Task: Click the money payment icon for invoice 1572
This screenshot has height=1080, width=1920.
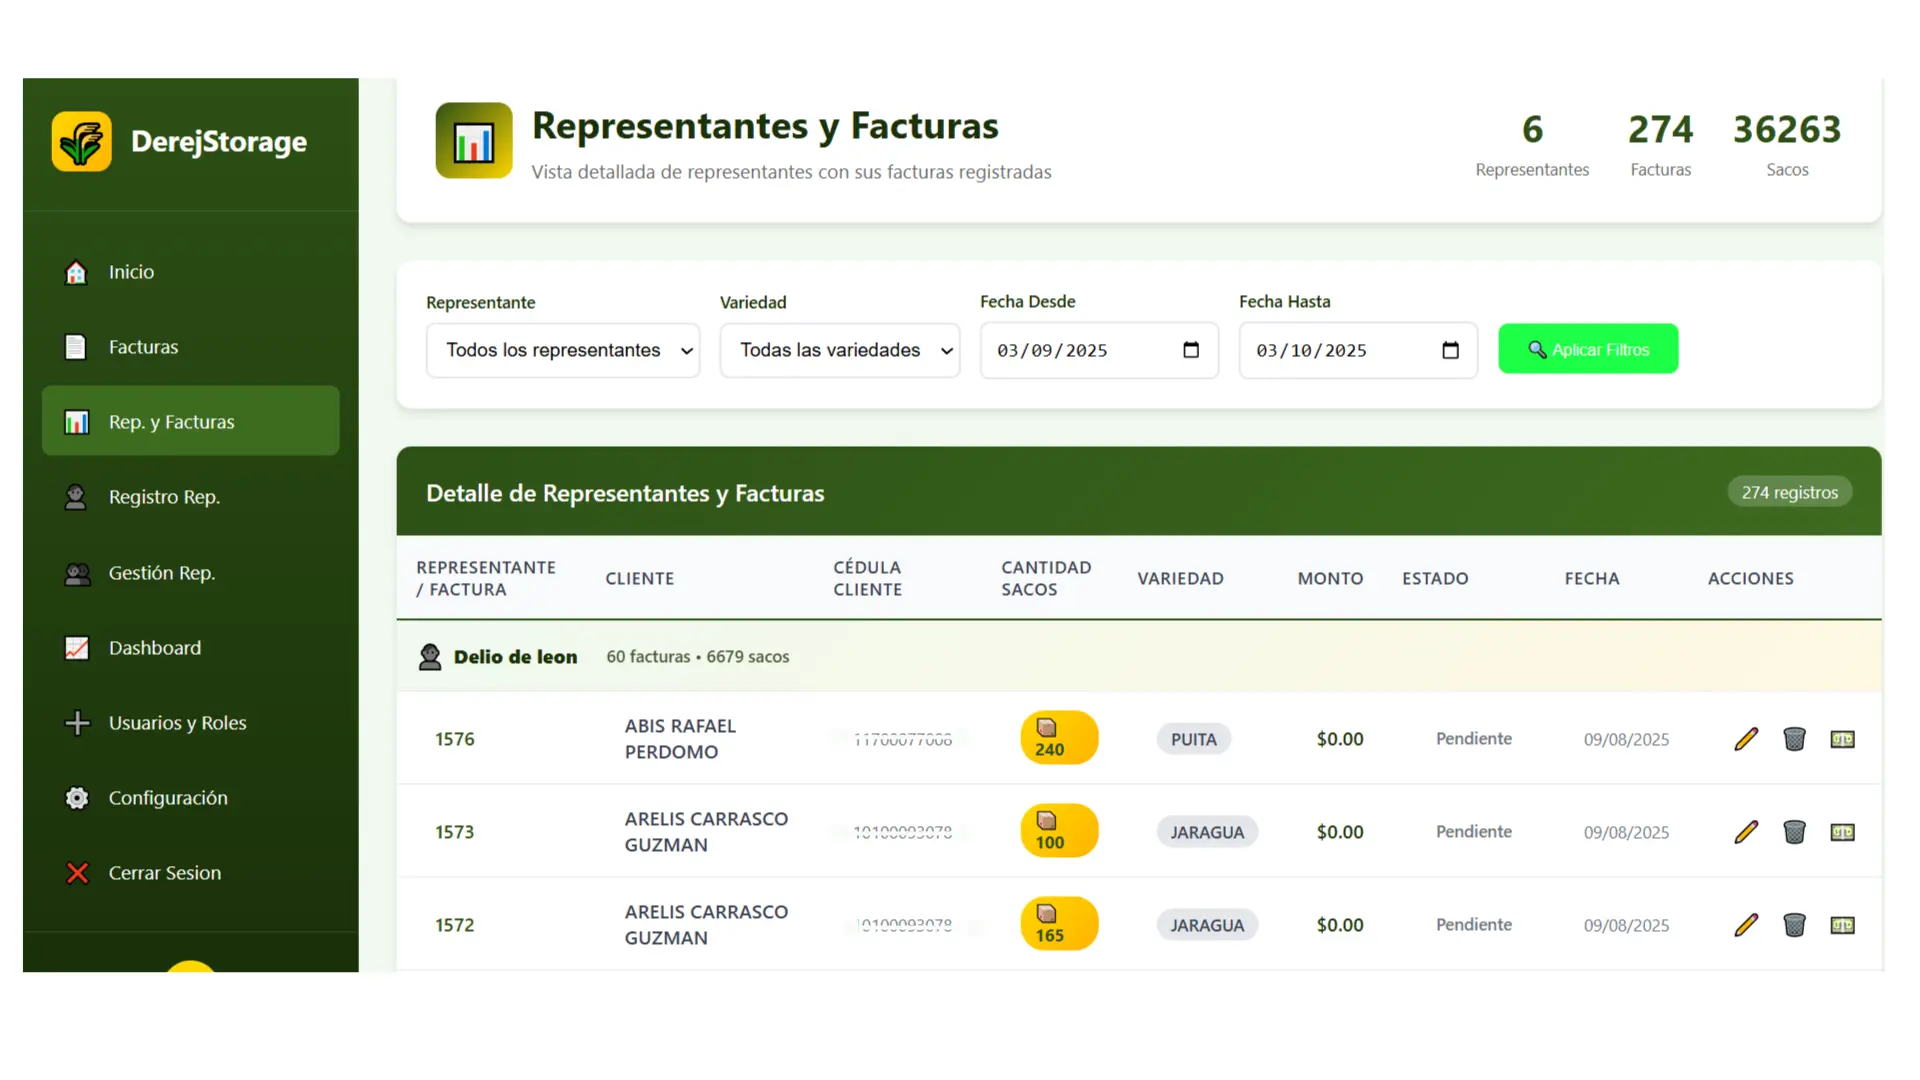Action: pos(1842,925)
